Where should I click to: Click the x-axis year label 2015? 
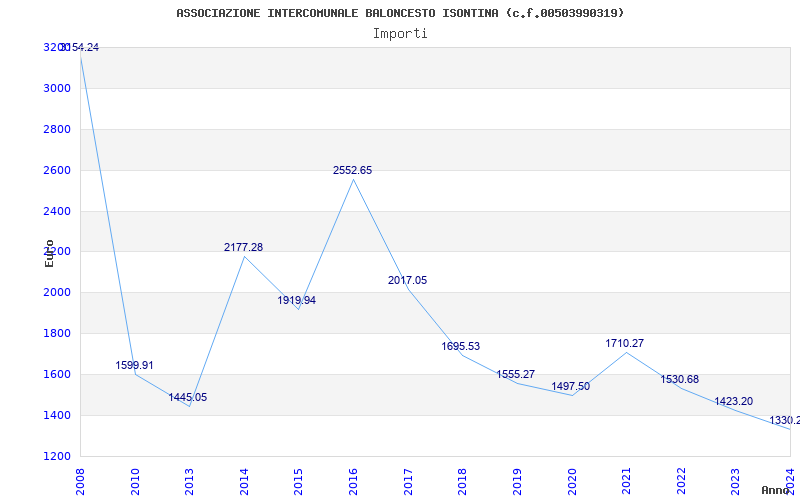click(x=299, y=482)
